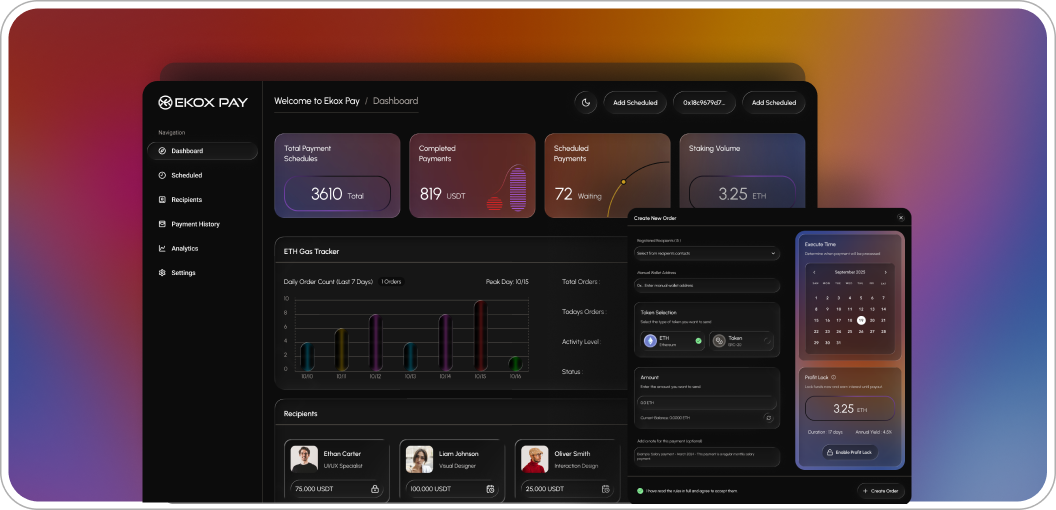Click the manual wallet address input field

pos(707,285)
